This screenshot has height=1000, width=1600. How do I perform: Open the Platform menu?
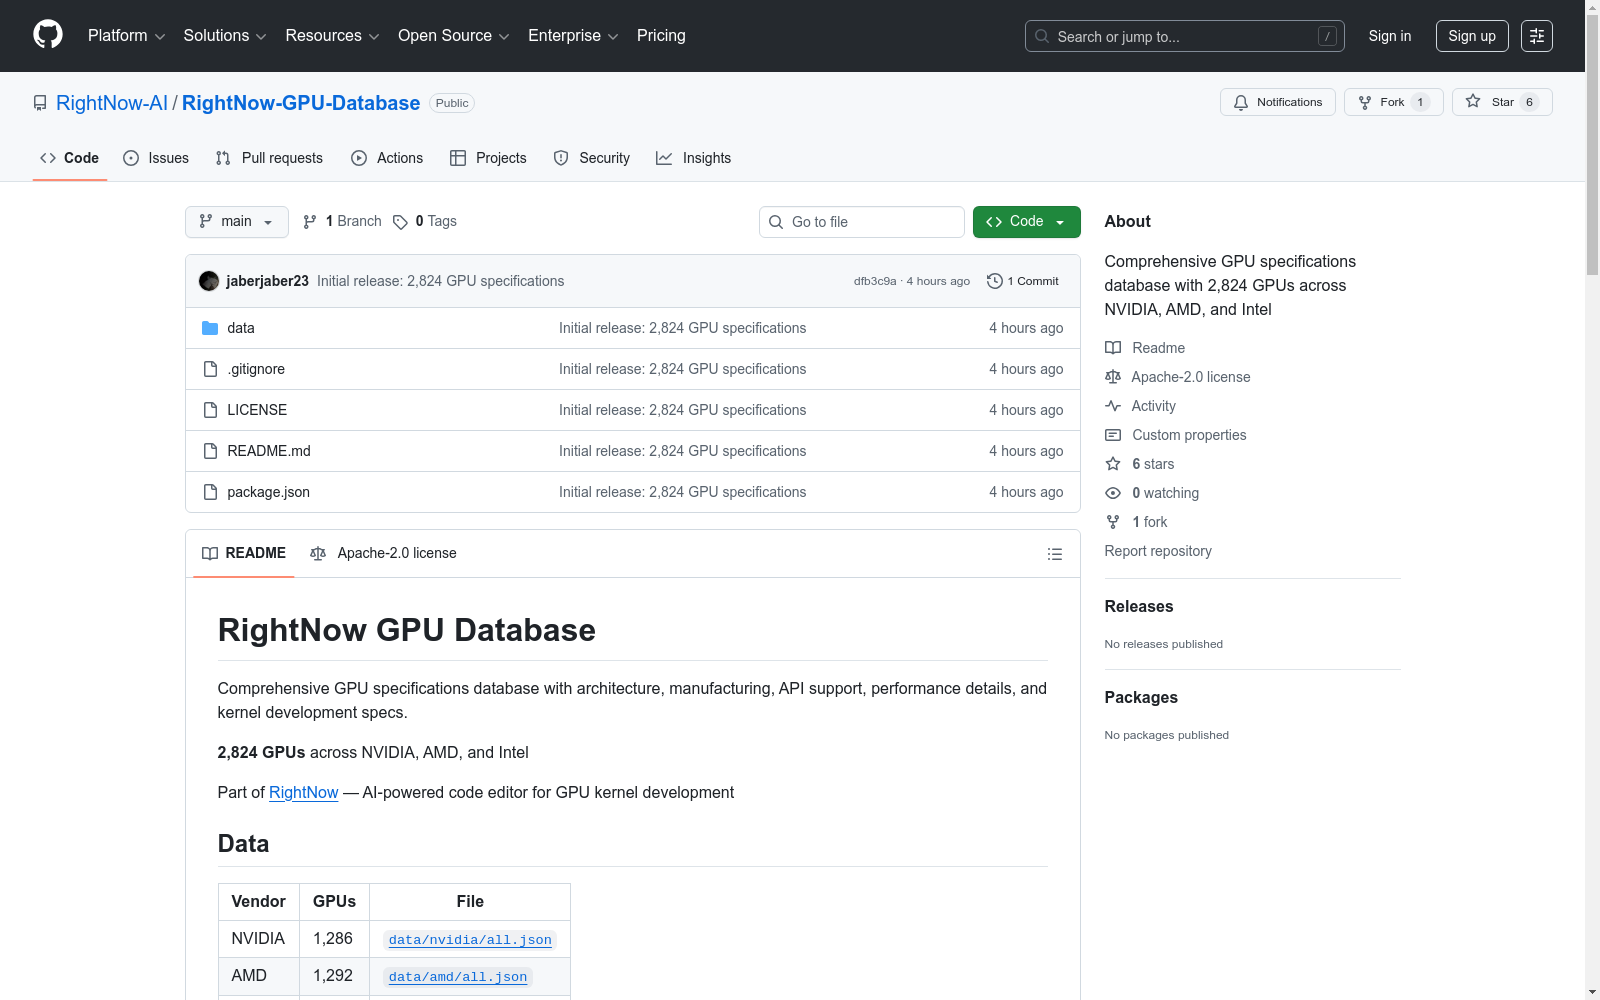[126, 36]
